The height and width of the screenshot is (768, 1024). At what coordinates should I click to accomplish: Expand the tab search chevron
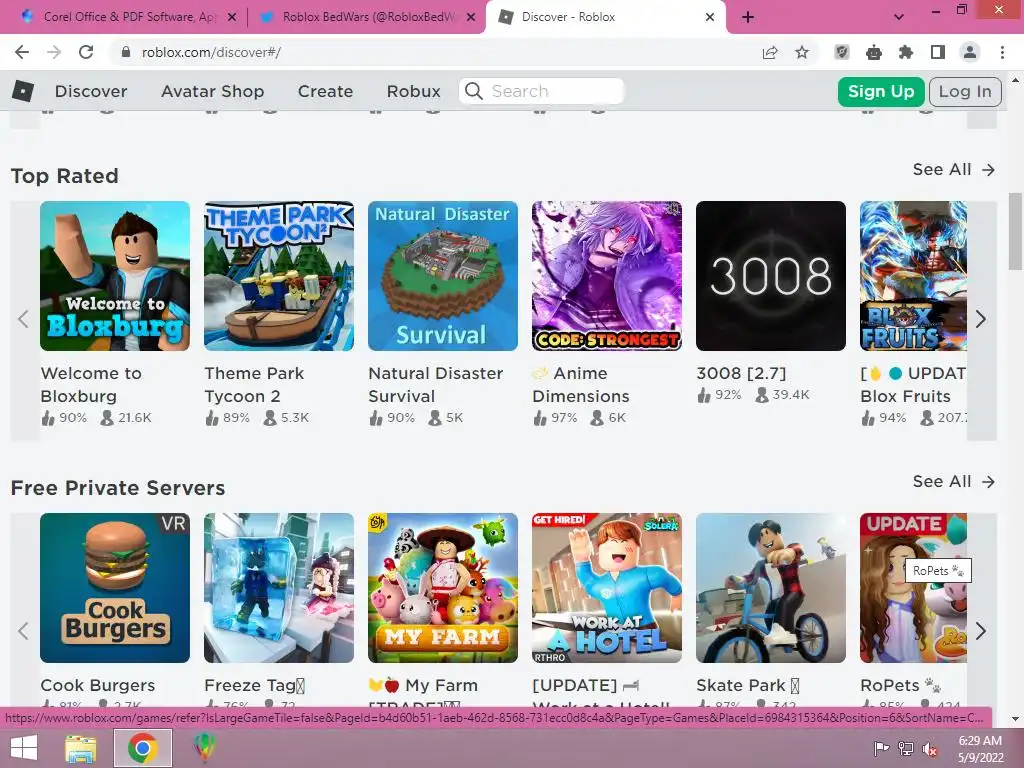coord(899,17)
